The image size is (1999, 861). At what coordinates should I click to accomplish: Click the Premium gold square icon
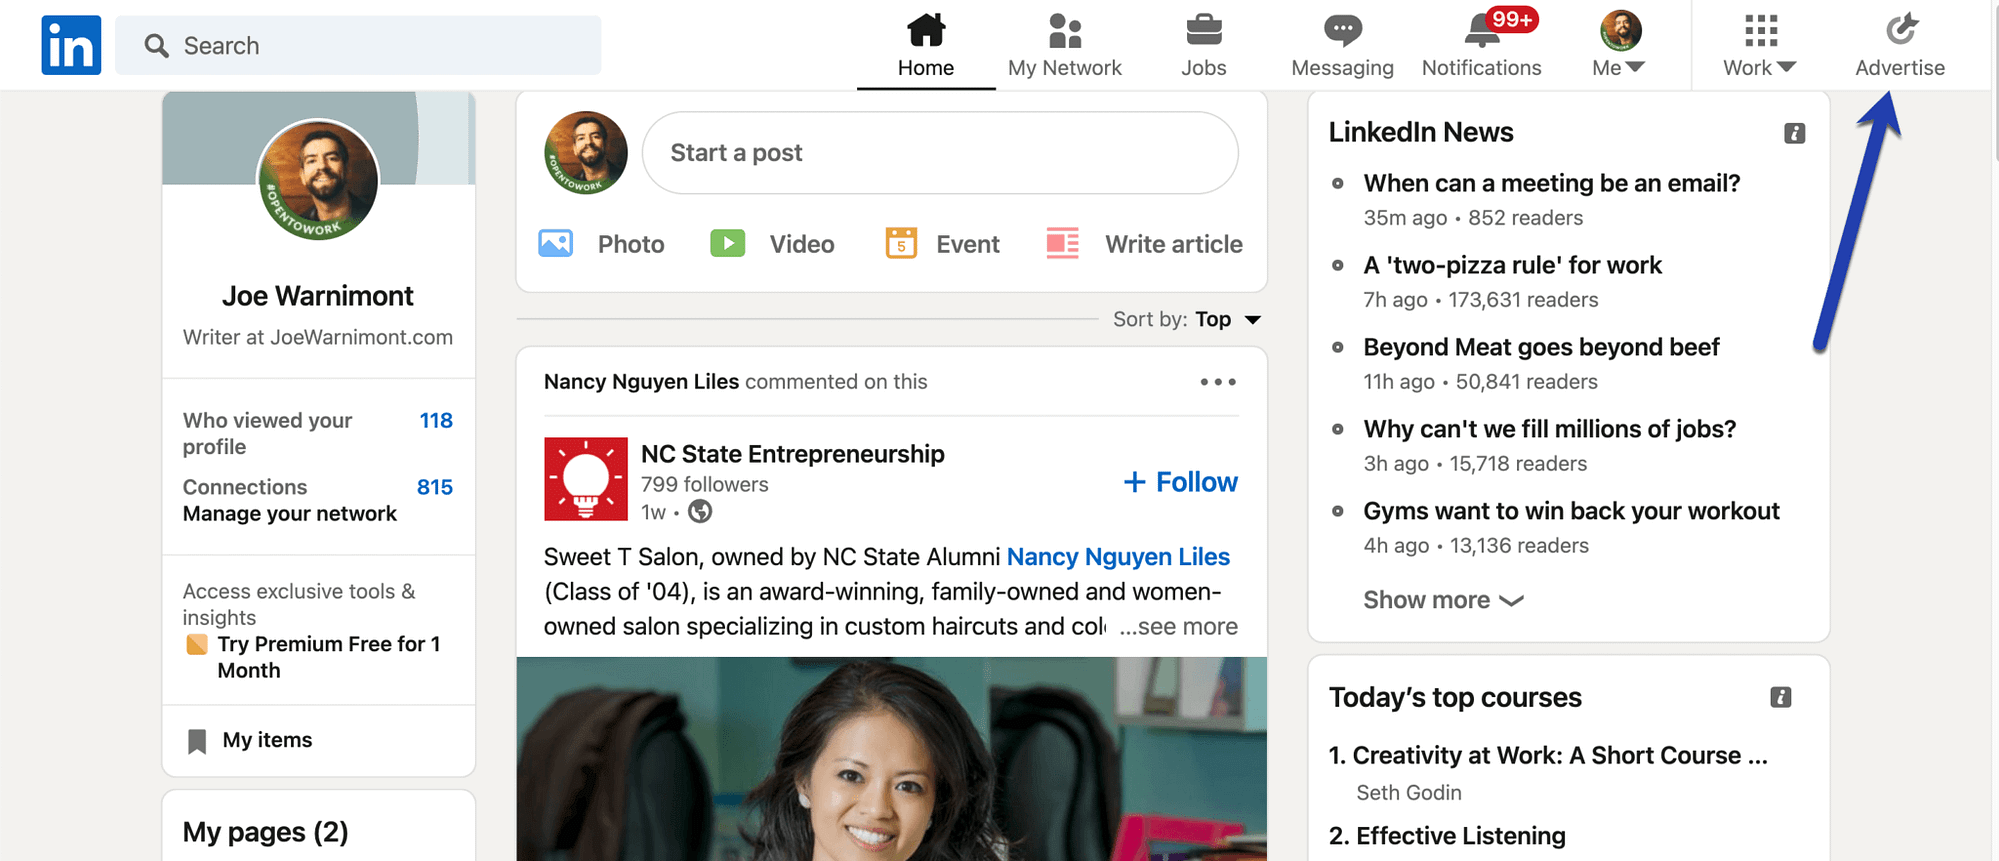[x=197, y=644]
